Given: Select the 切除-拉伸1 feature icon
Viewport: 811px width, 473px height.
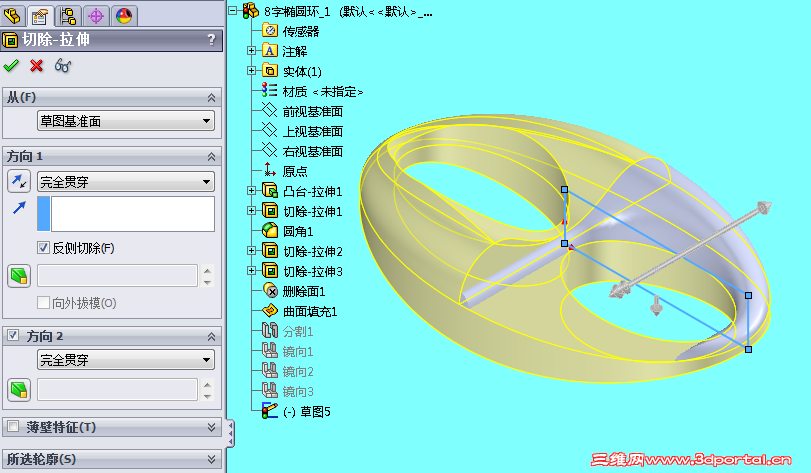Looking at the screenshot, I should click(x=269, y=210).
